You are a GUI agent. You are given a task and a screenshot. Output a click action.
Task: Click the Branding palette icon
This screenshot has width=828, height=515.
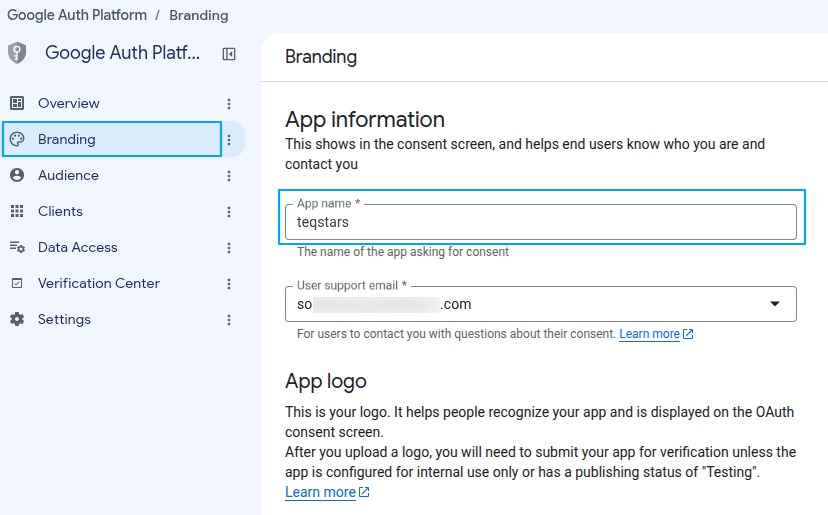pyautogui.click(x=17, y=139)
